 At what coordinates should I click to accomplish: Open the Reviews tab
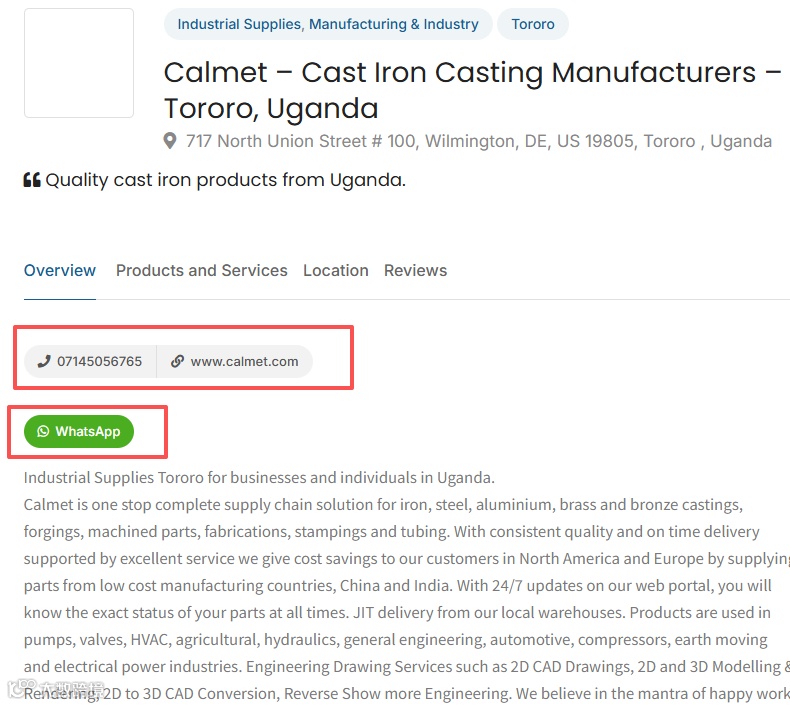pos(415,270)
